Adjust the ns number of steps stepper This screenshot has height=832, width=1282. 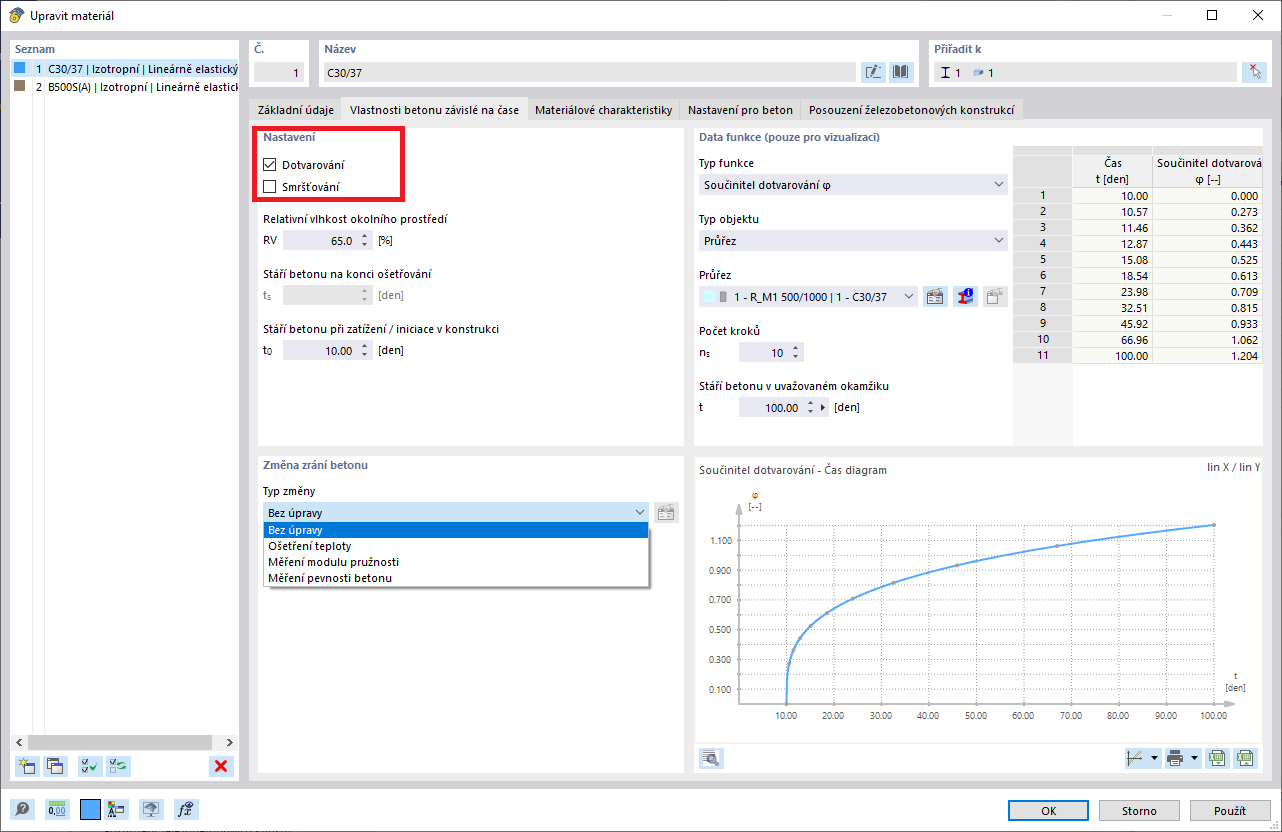tap(796, 352)
